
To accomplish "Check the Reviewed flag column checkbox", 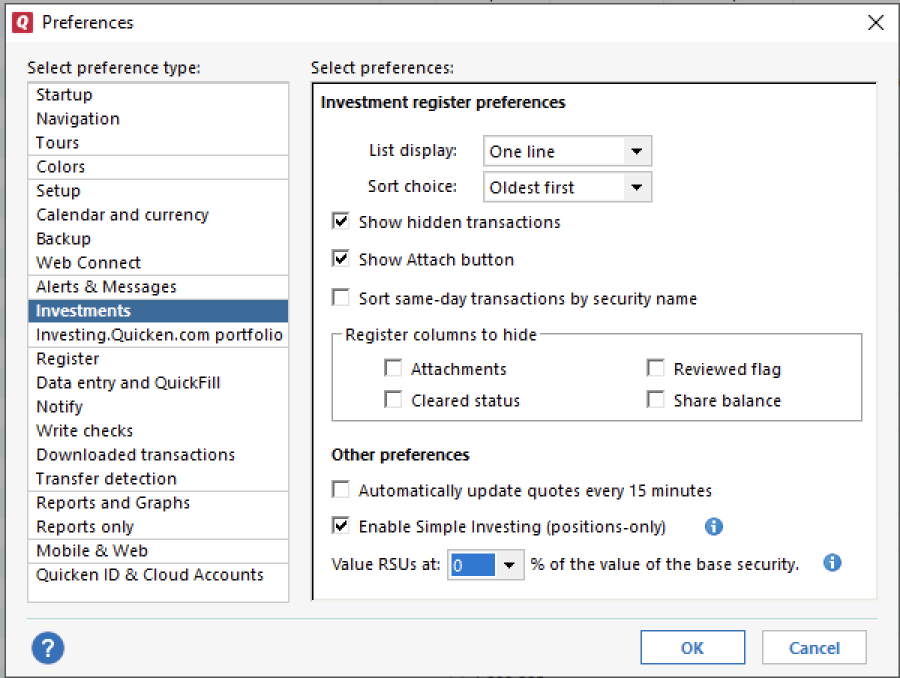I will coord(656,369).
